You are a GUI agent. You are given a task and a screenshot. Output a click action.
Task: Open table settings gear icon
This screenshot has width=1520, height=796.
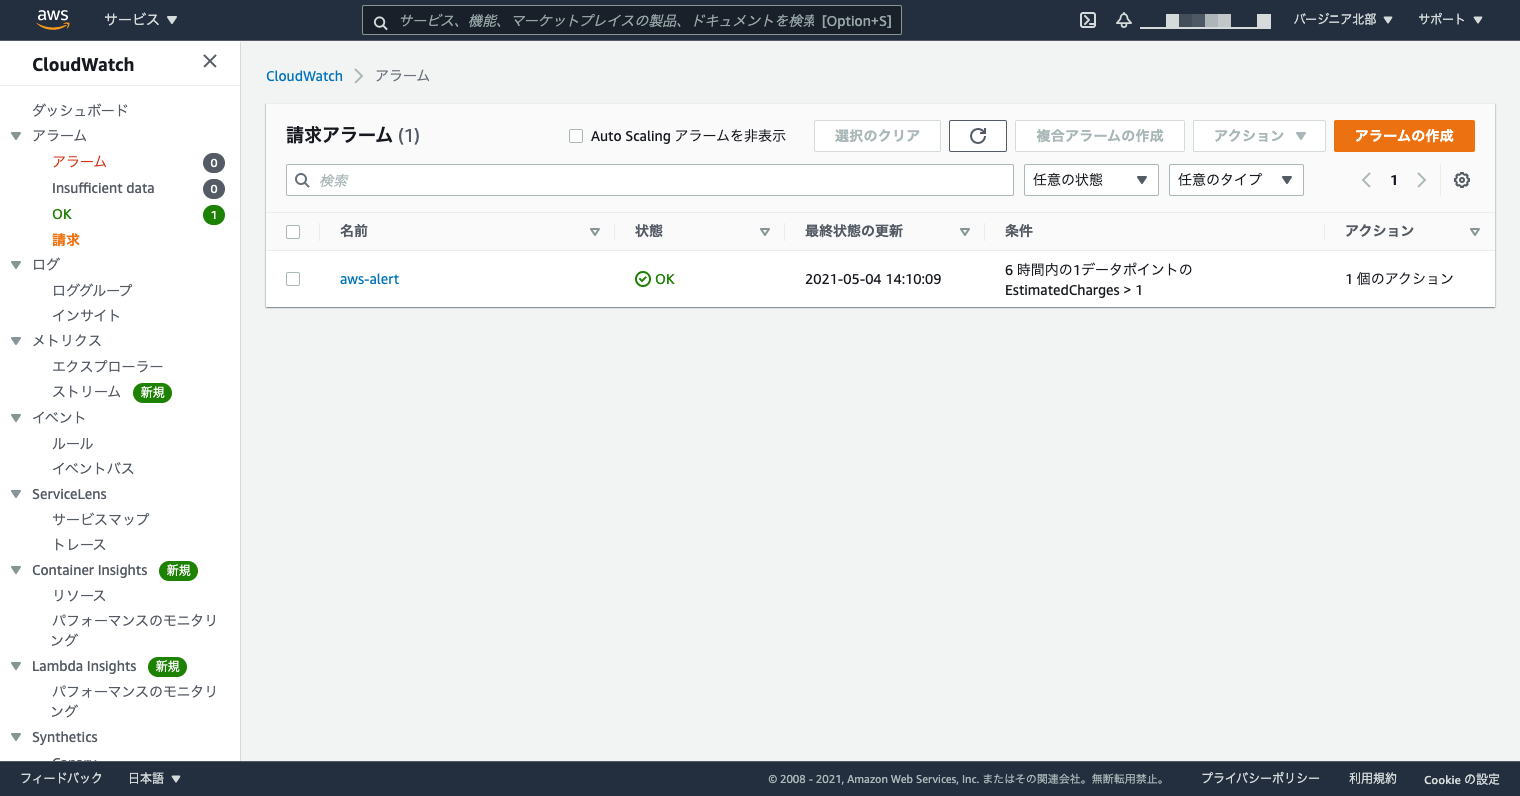(1462, 180)
